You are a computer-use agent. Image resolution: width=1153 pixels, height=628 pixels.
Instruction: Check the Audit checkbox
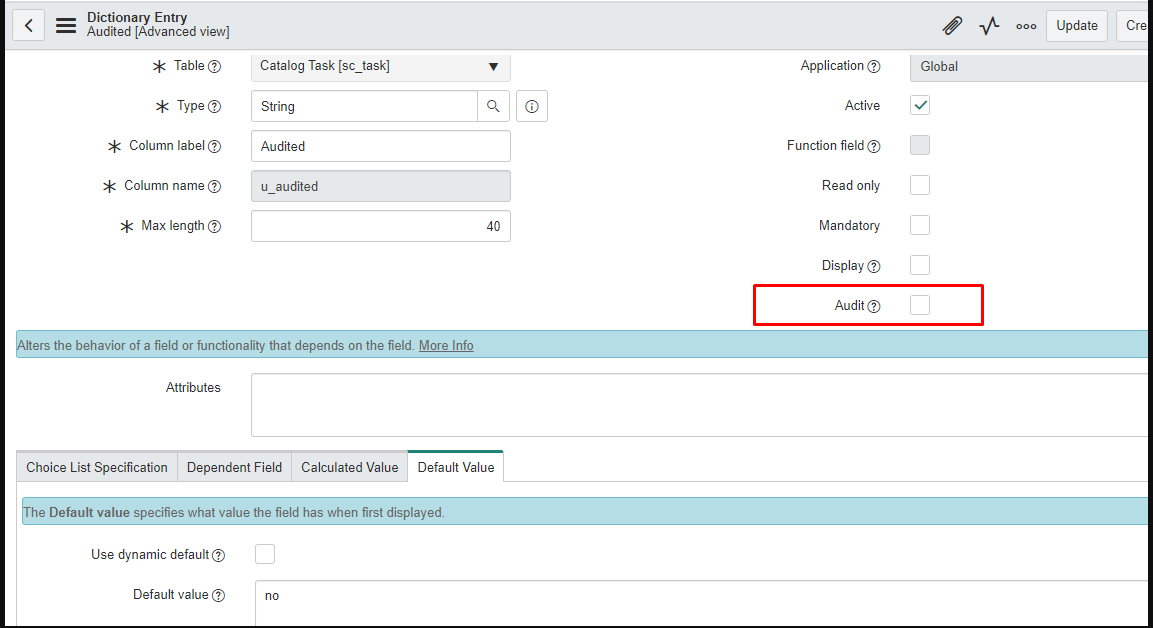click(920, 304)
